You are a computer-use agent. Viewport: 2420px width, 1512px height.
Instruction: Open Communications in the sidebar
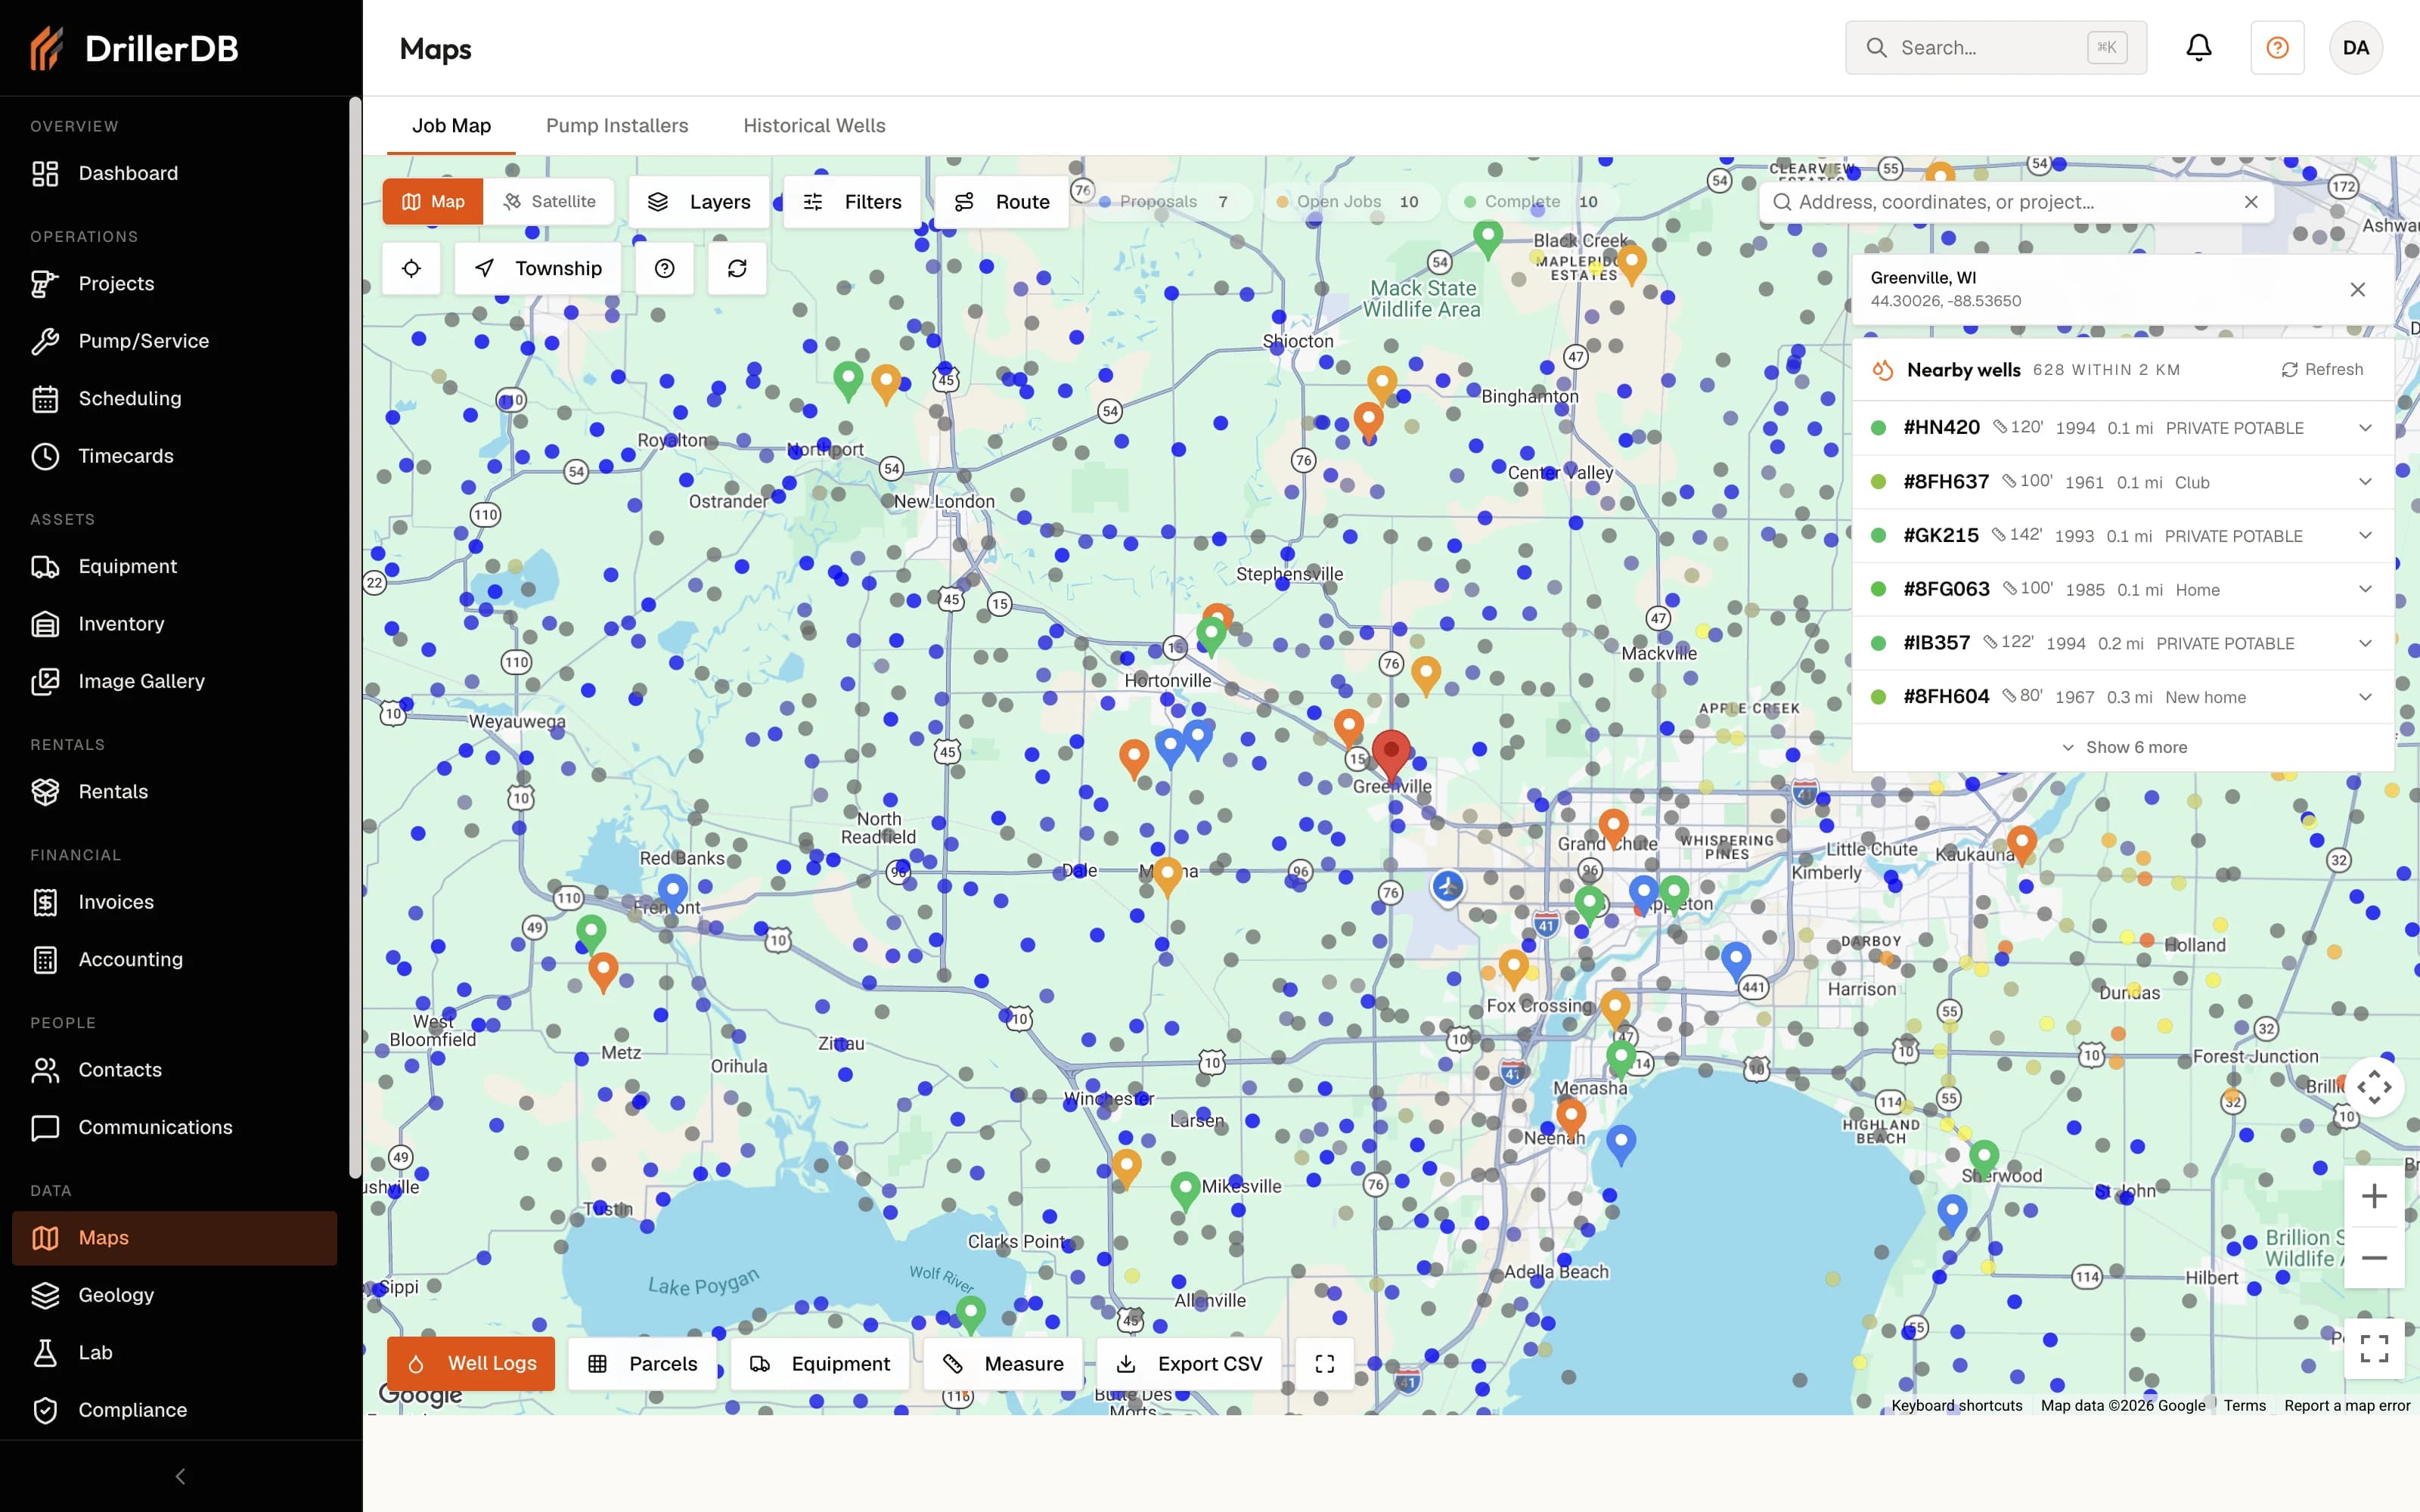tap(175, 1128)
